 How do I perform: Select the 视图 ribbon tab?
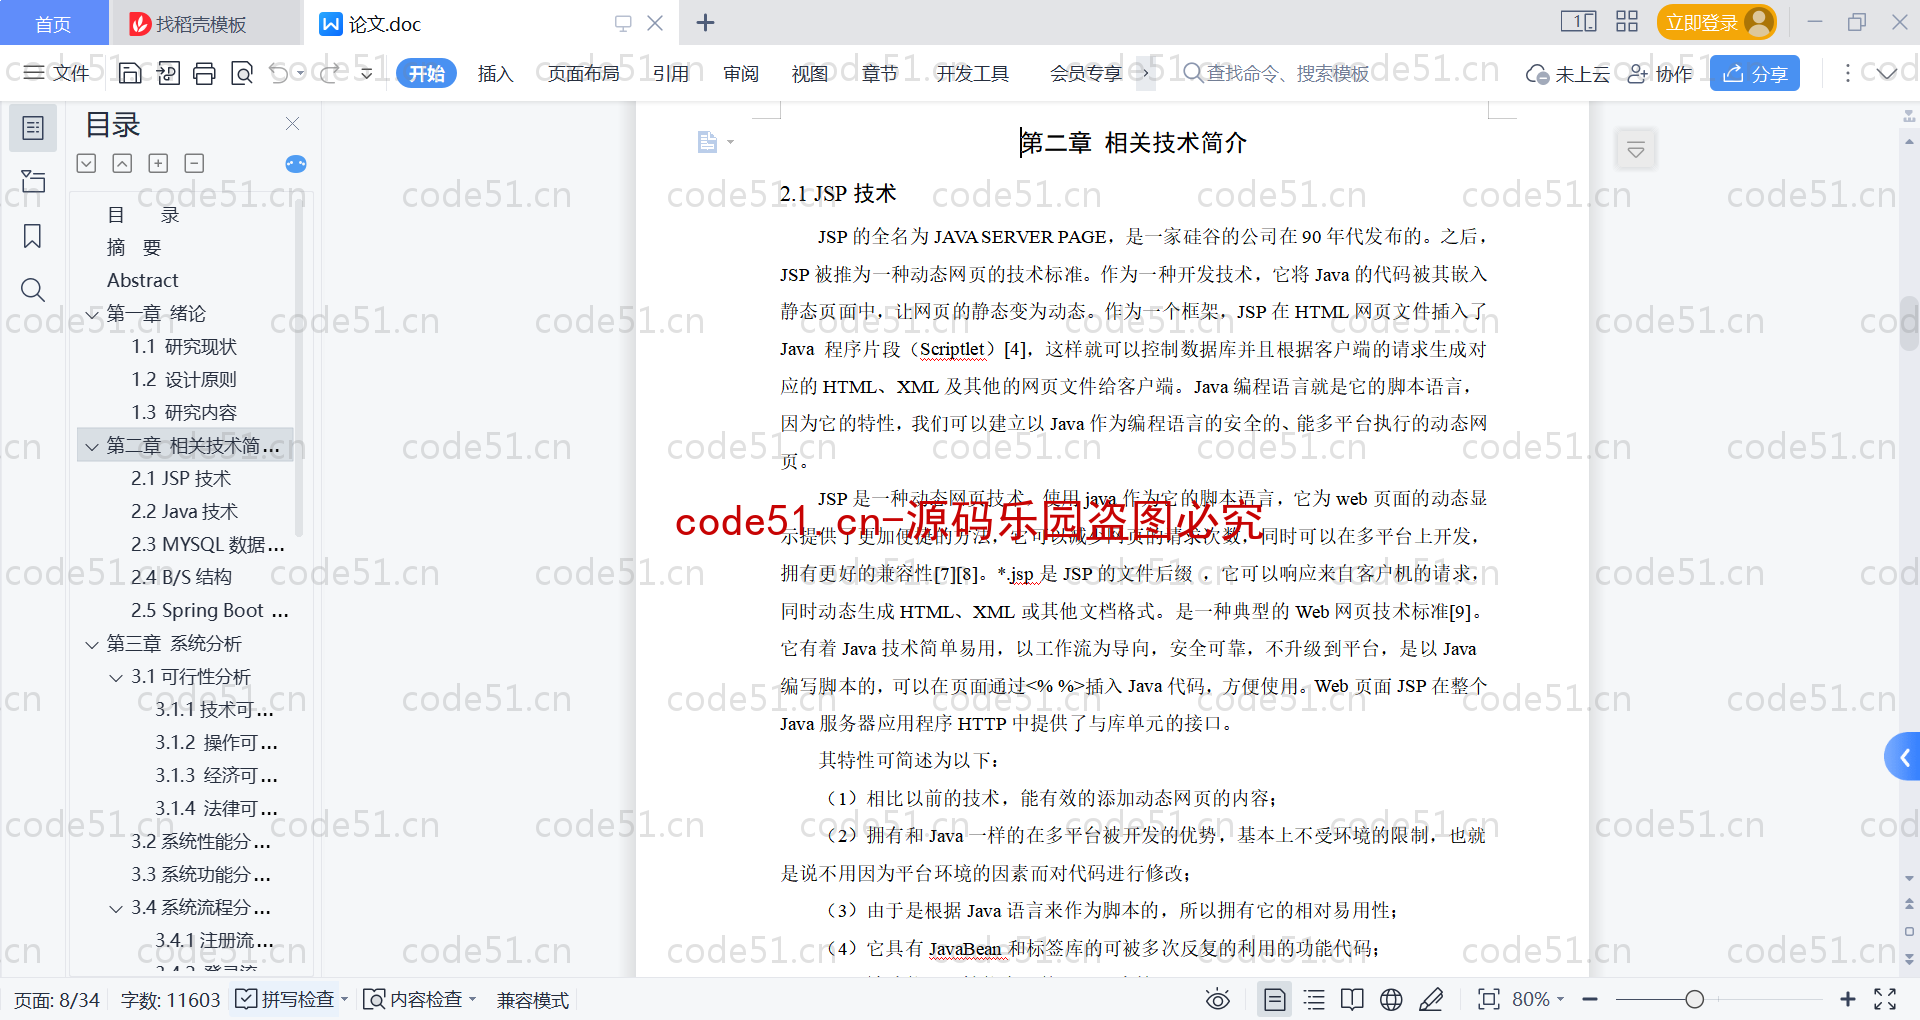(810, 73)
